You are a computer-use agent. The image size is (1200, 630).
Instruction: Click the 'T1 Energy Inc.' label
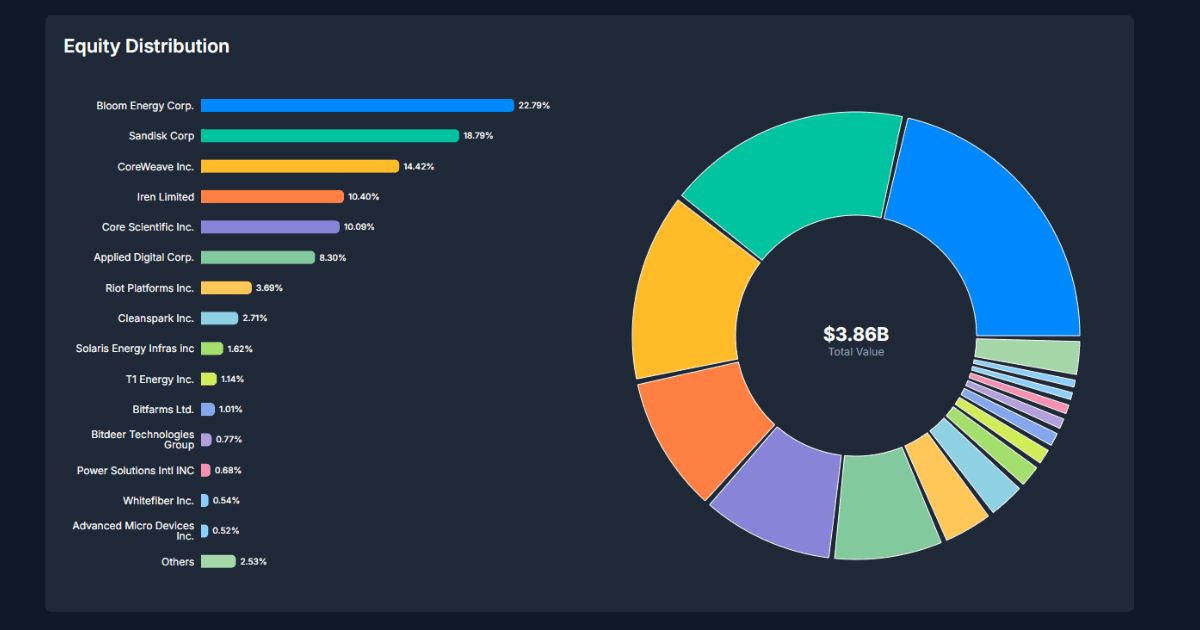tap(160, 379)
